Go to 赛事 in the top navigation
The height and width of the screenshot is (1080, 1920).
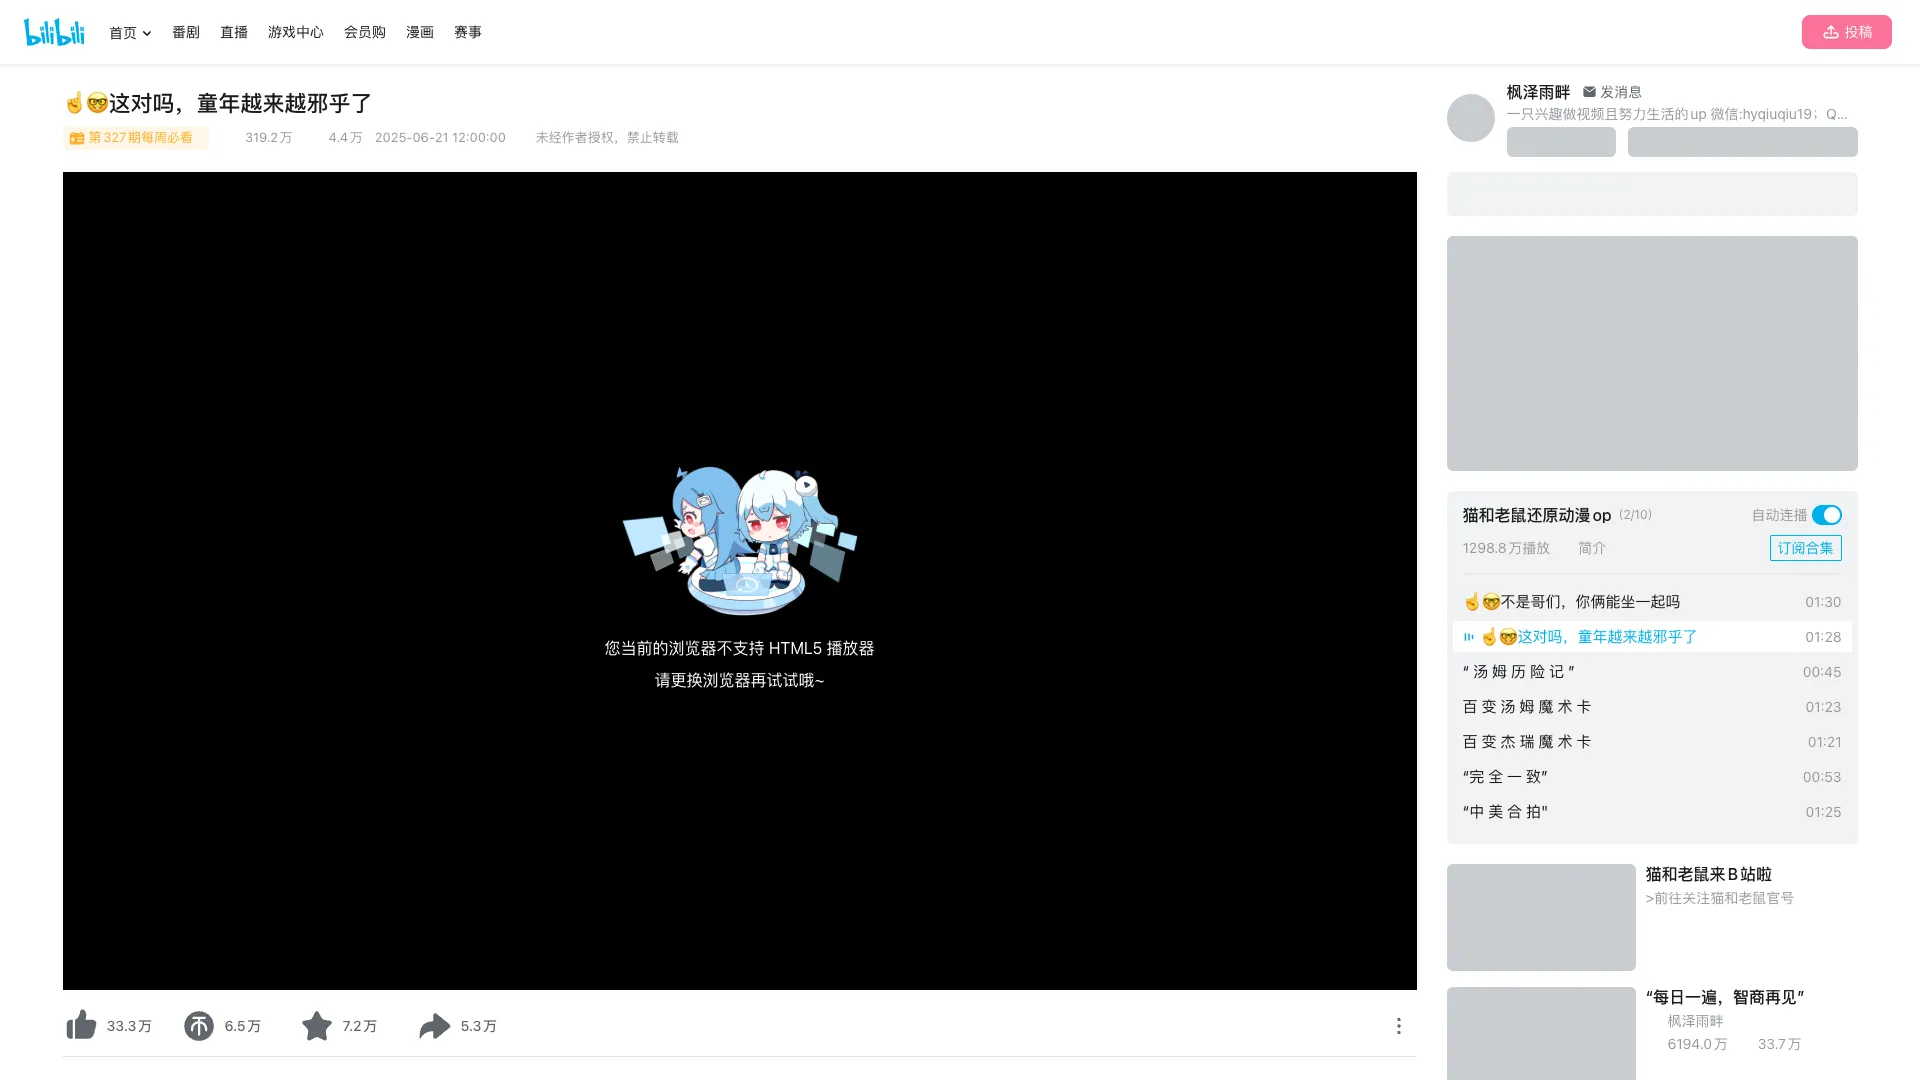pyautogui.click(x=468, y=32)
